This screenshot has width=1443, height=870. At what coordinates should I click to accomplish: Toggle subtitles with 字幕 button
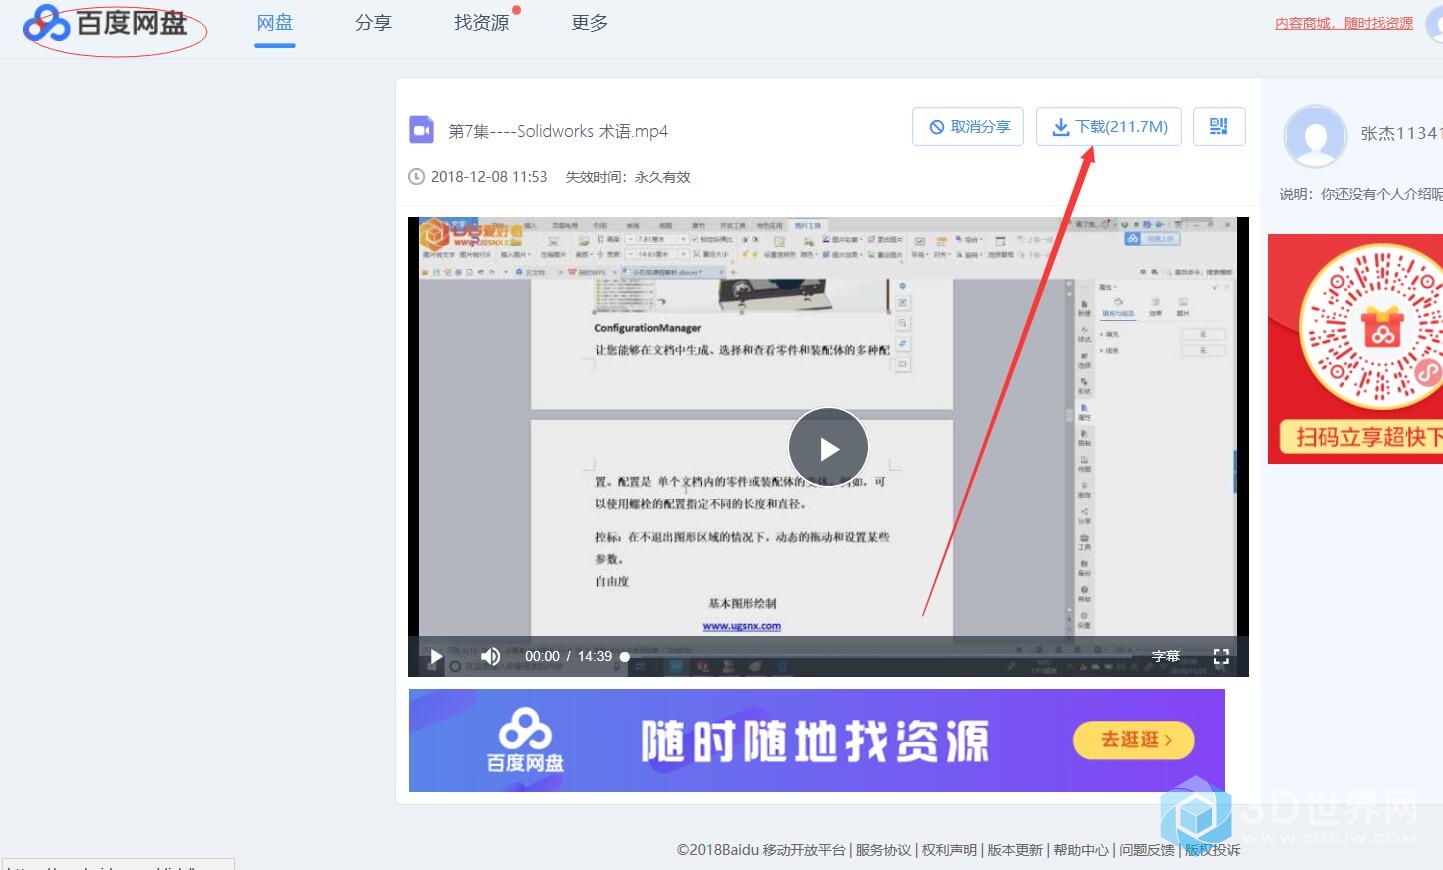[x=1166, y=657]
